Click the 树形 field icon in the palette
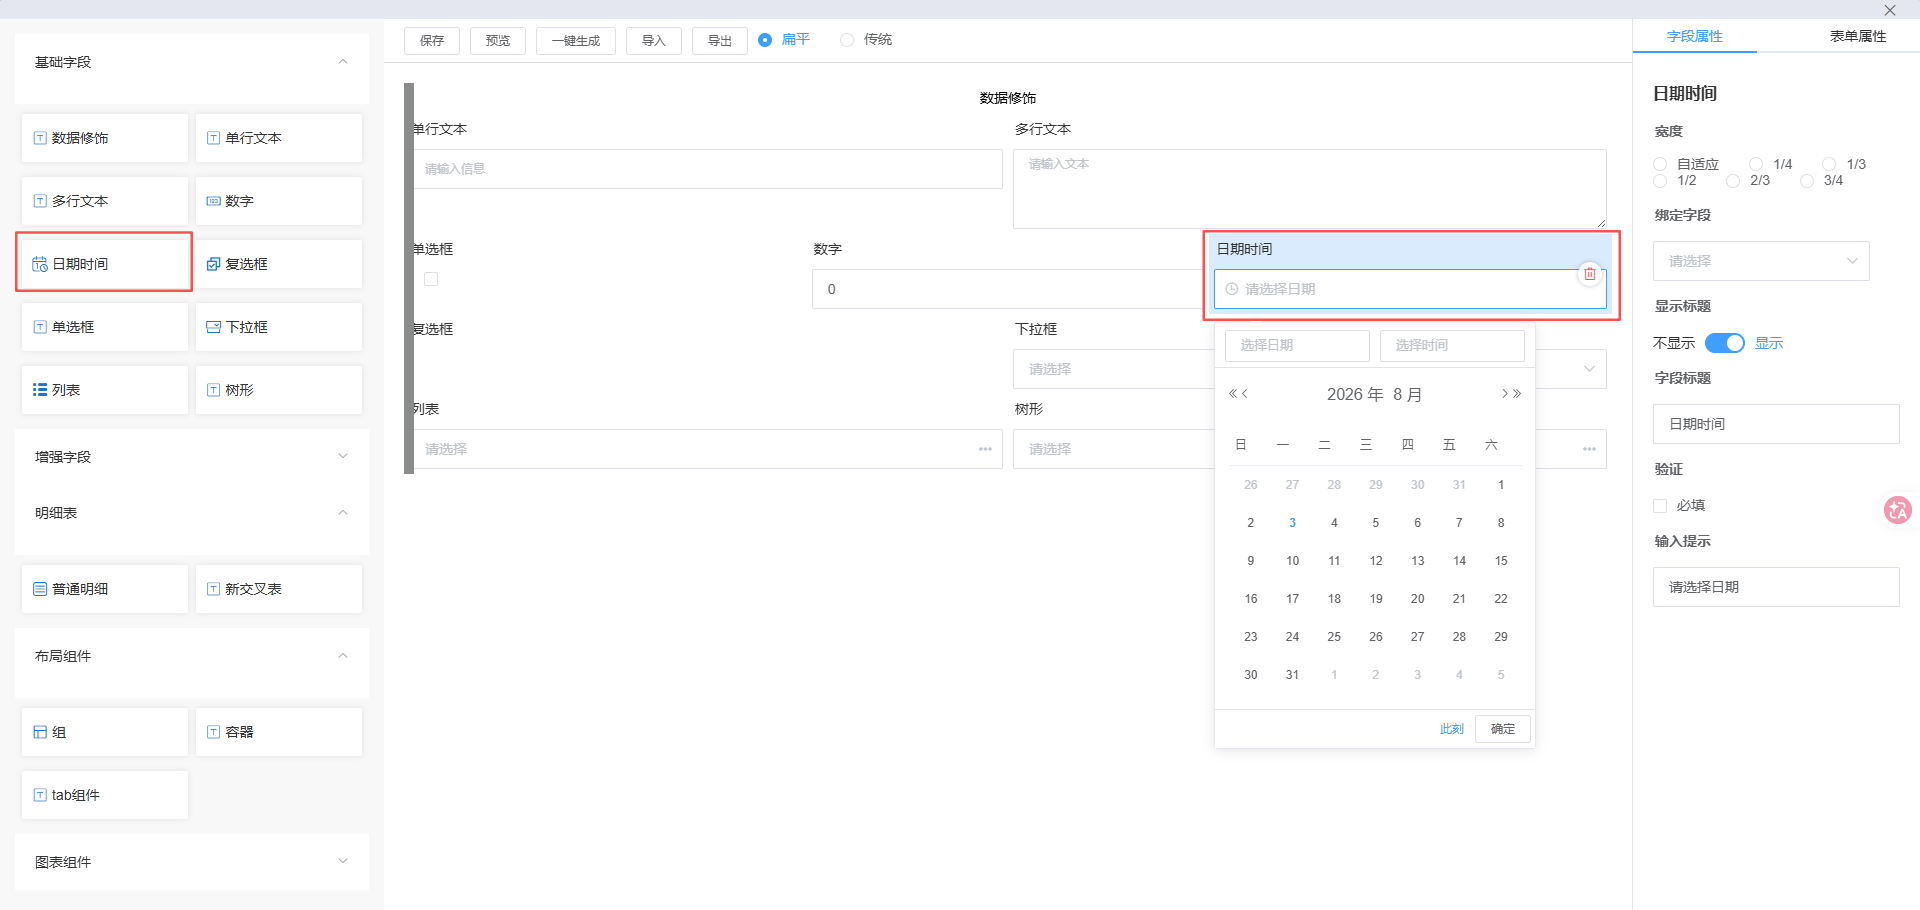The image size is (1920, 910). [213, 390]
